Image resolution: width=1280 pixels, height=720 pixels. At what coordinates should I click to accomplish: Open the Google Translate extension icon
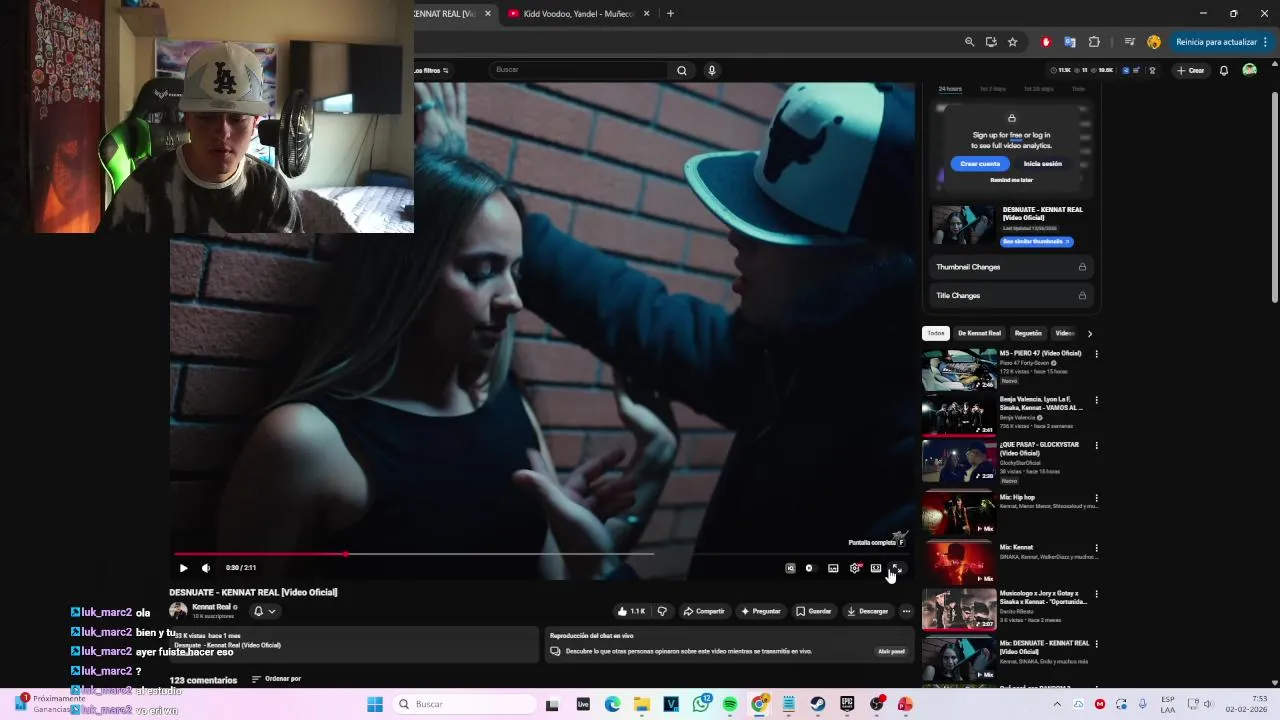[x=1070, y=42]
